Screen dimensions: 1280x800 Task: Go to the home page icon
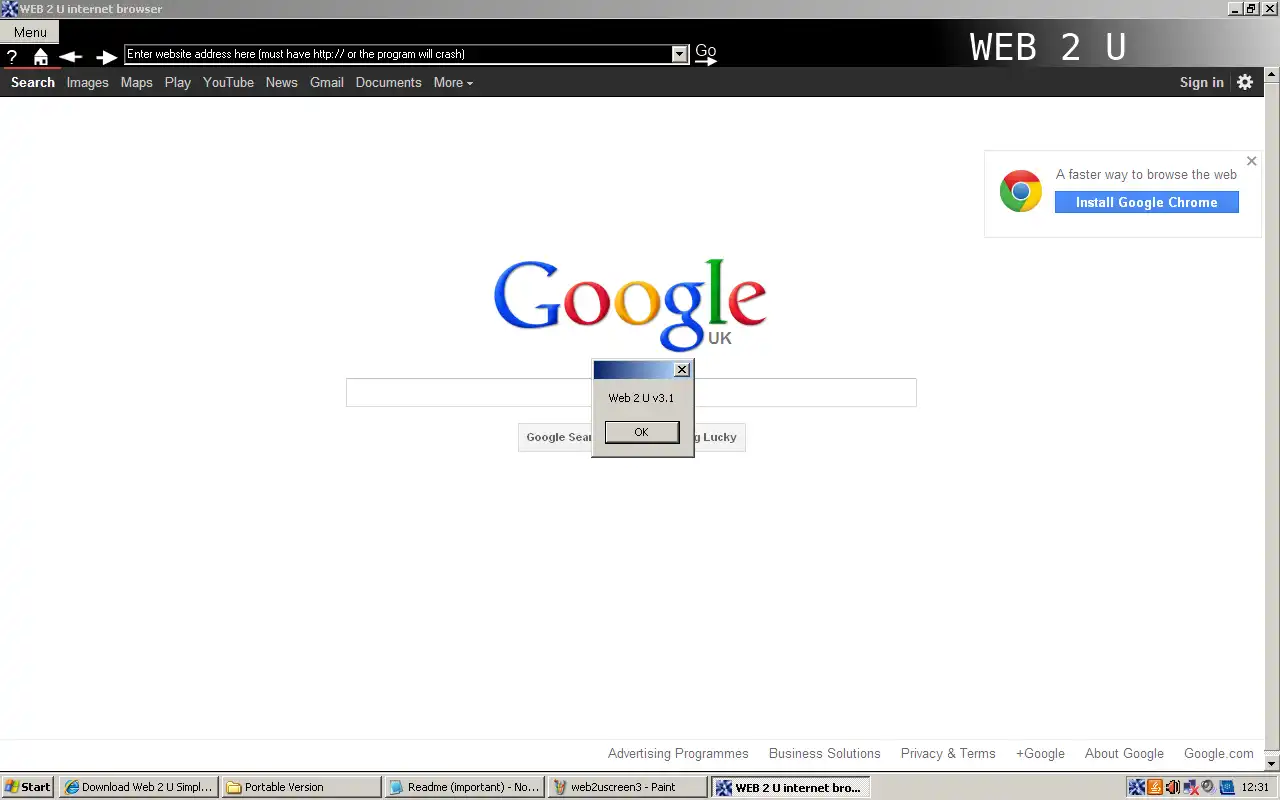pyautogui.click(x=41, y=57)
